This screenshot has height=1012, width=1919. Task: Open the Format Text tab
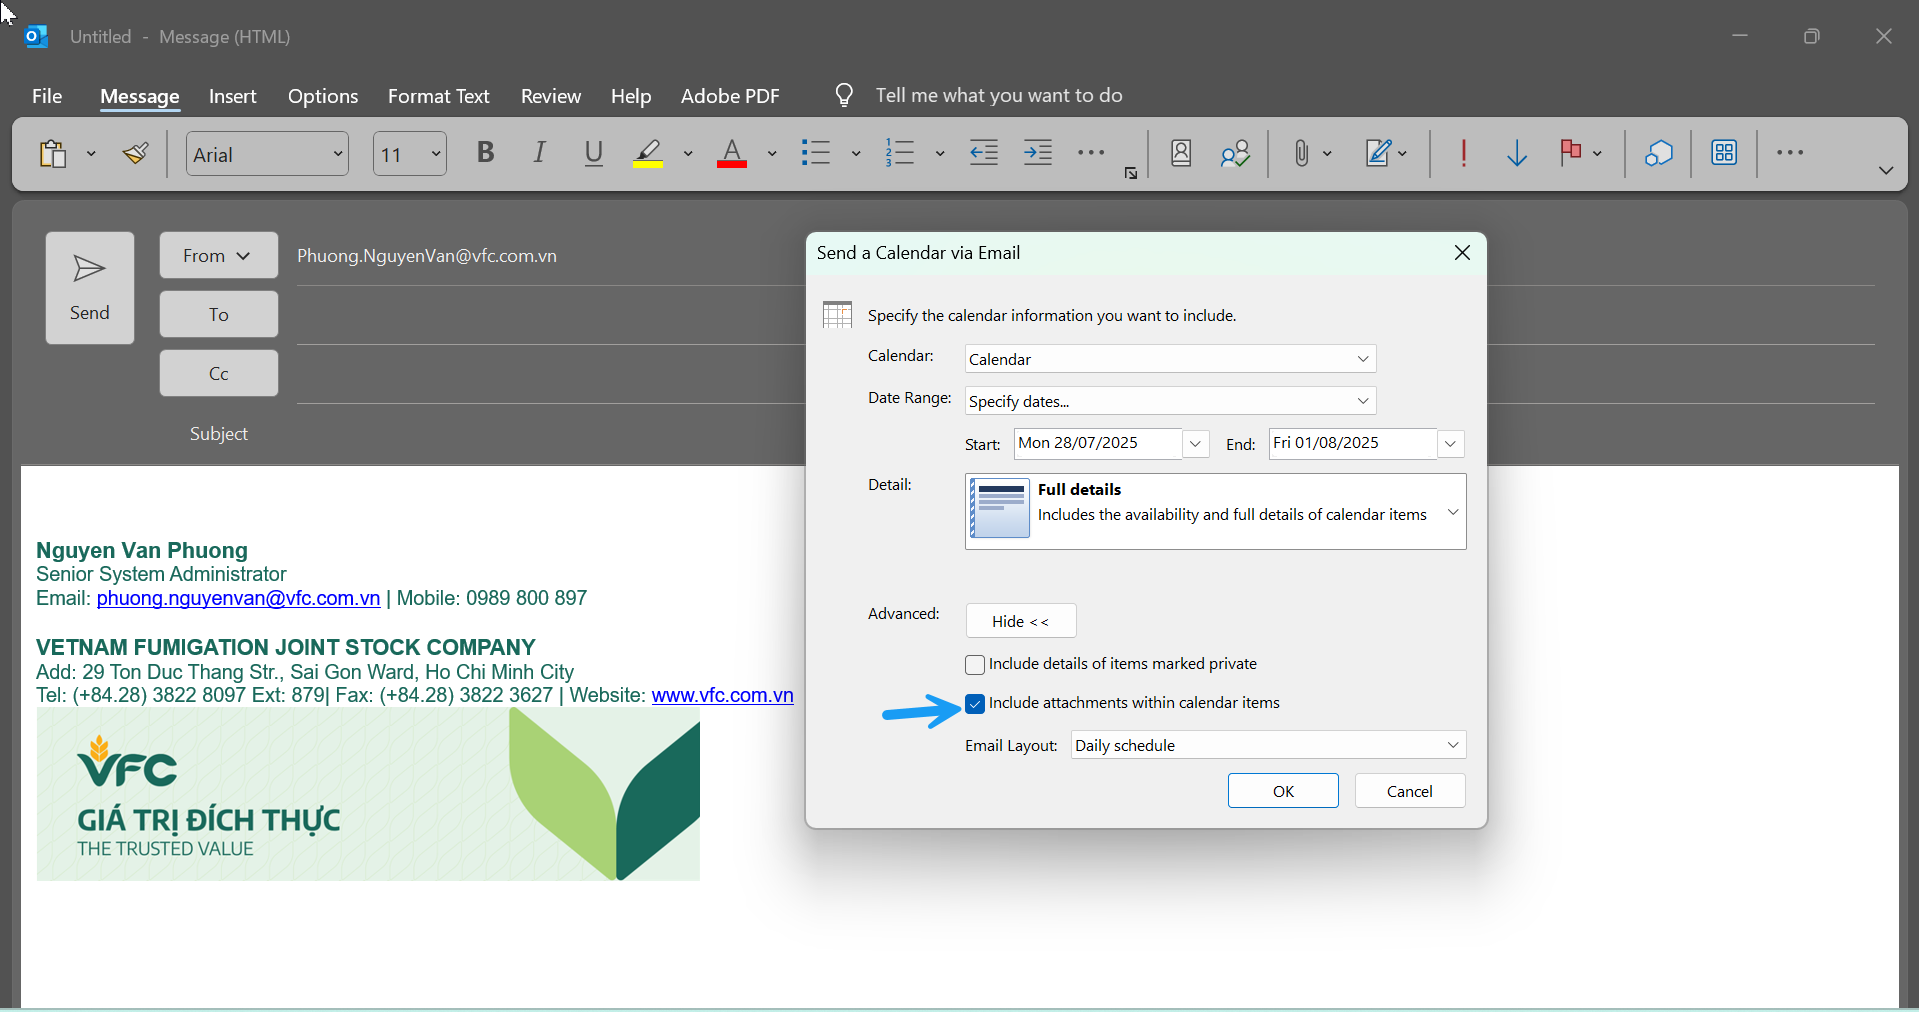tap(438, 96)
